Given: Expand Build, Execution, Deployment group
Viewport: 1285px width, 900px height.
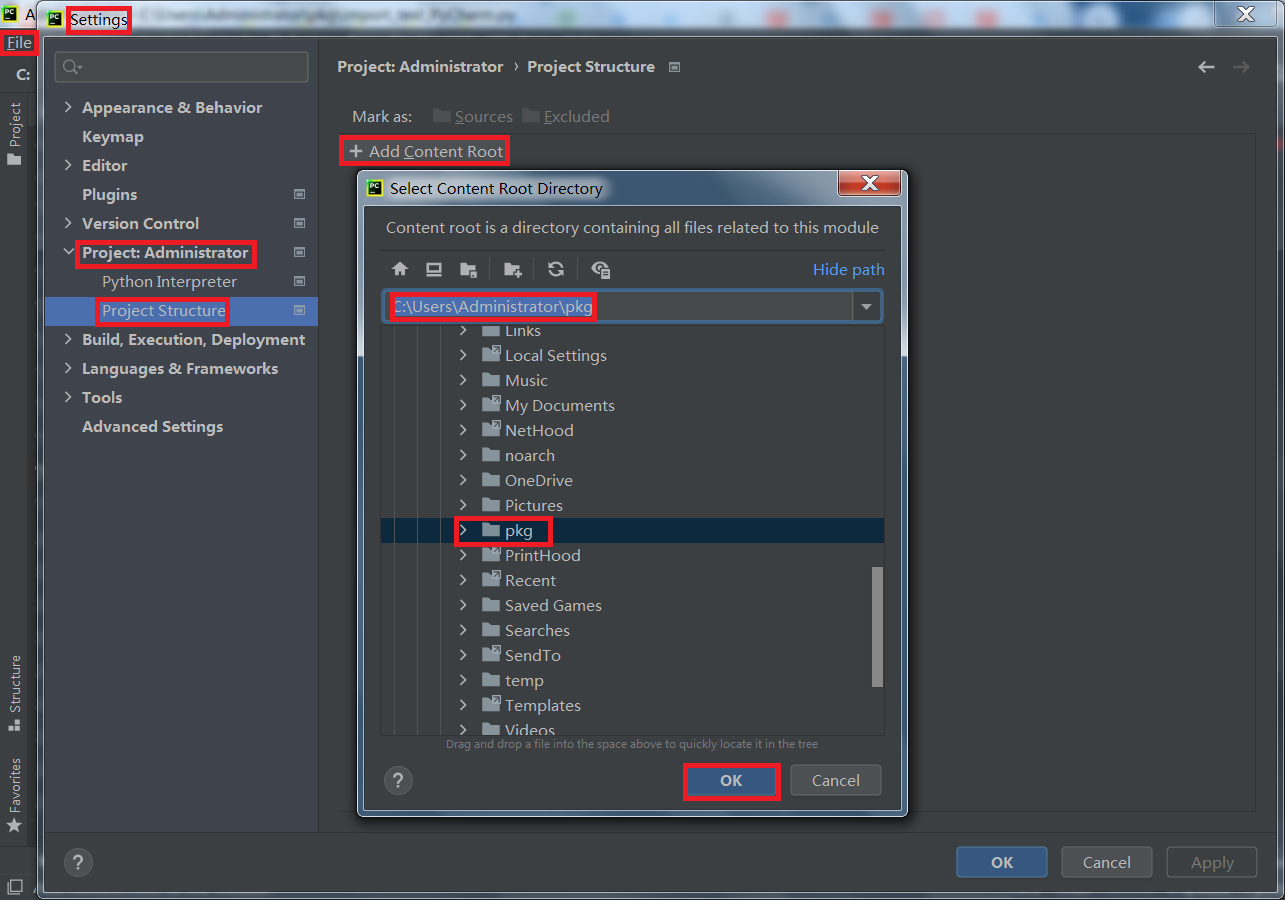Looking at the screenshot, I should (x=68, y=340).
